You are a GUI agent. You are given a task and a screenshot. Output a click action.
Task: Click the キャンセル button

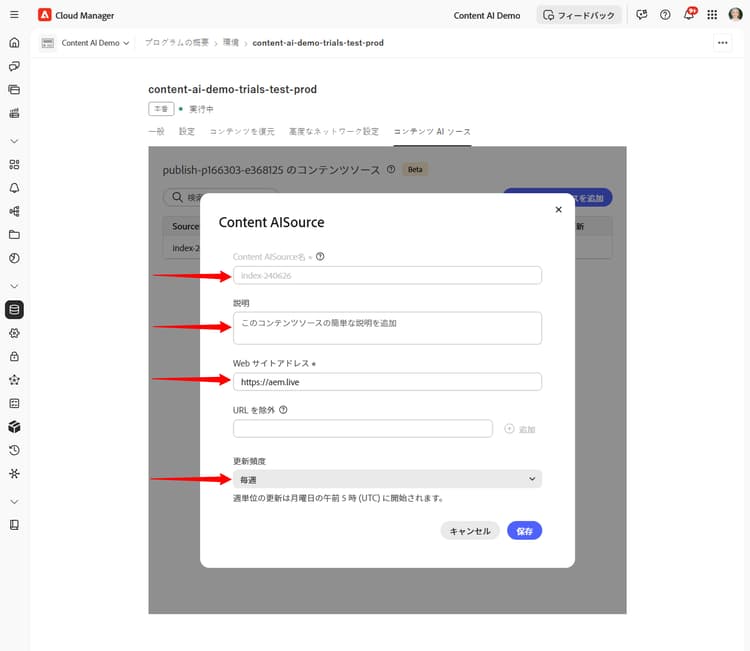[470, 531]
